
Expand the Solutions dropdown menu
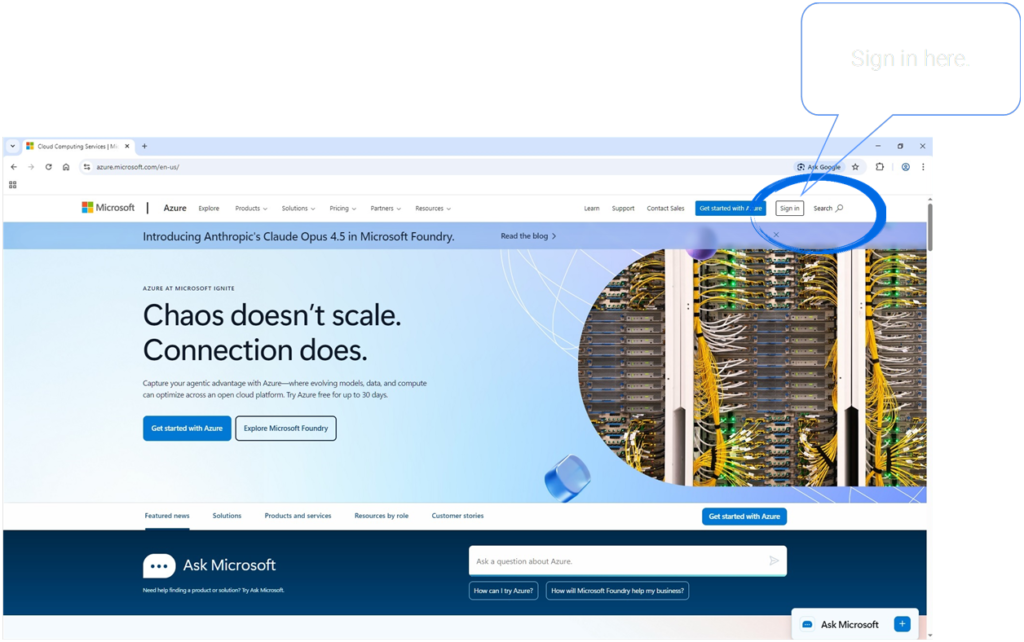(298, 209)
